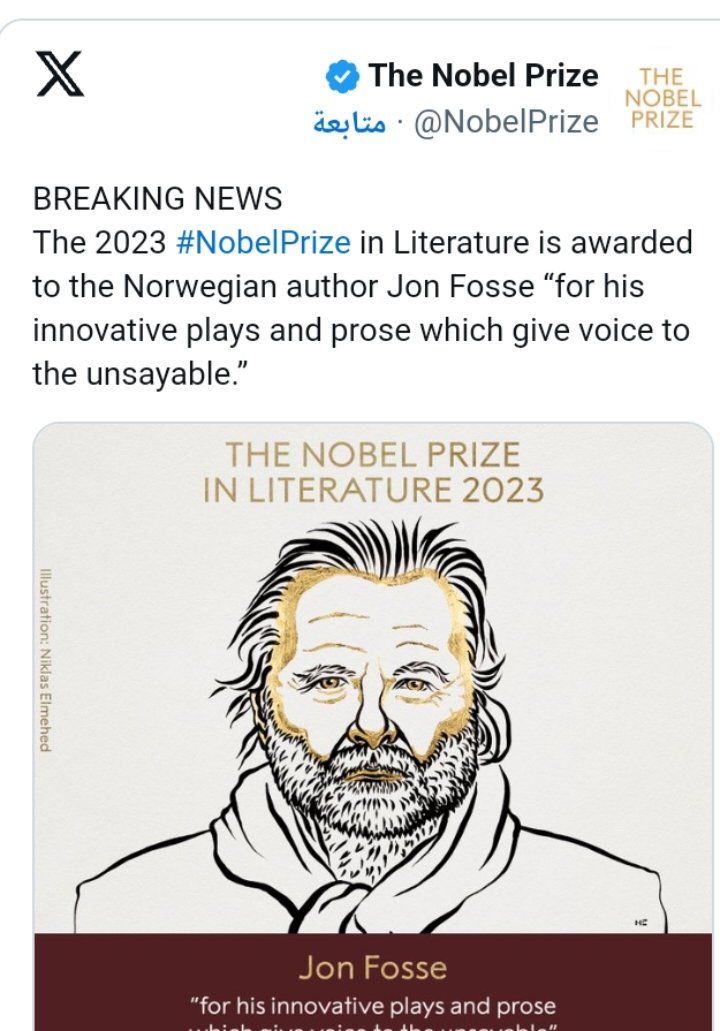The height and width of the screenshot is (1031, 720).
Task: Open The Nobel Prize account name
Action: point(483,75)
